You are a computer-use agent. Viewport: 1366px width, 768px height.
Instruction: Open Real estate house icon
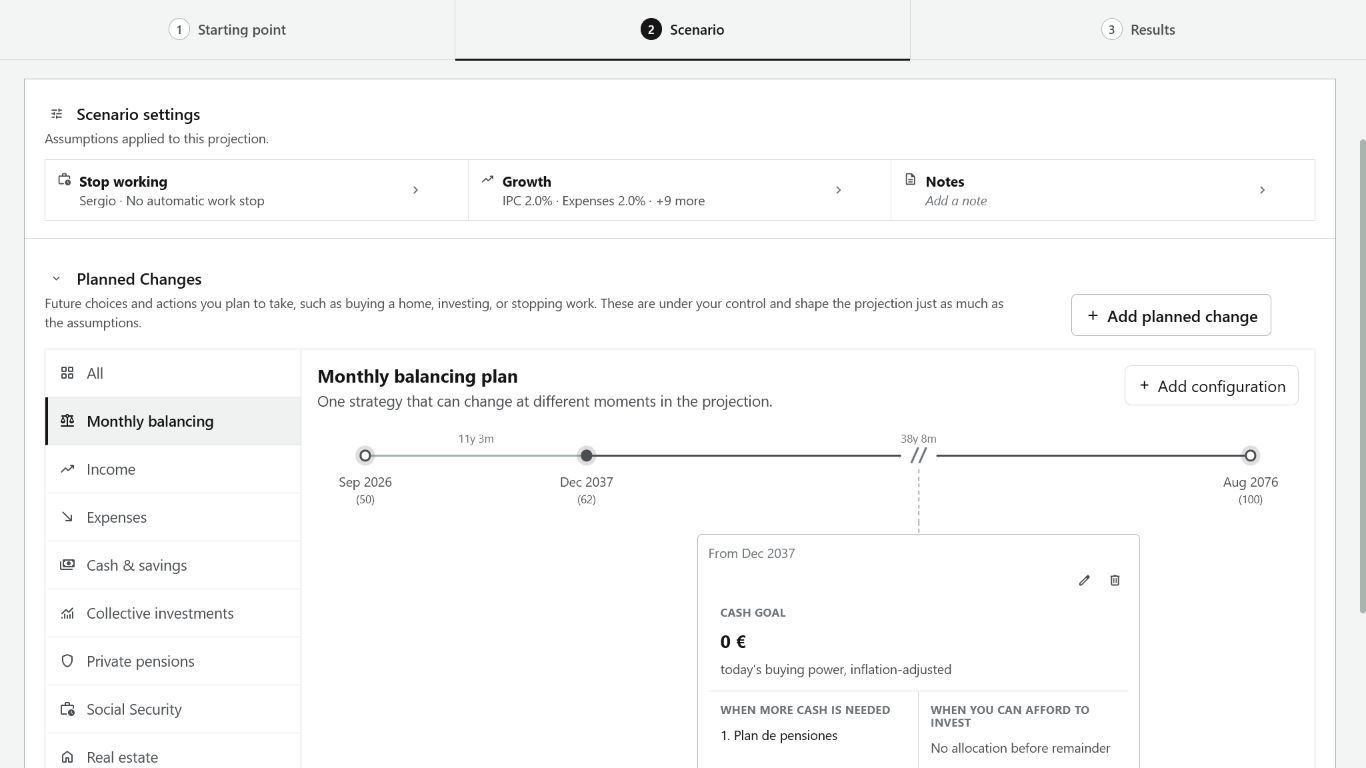(x=67, y=757)
